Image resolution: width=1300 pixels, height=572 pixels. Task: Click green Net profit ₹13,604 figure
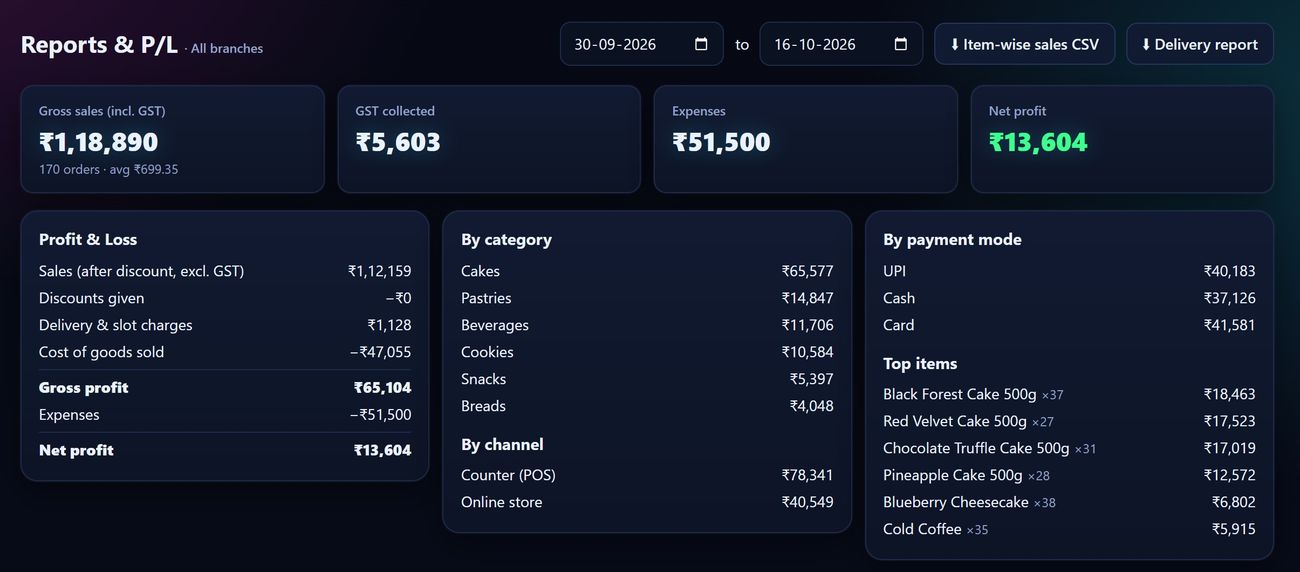[1038, 142]
